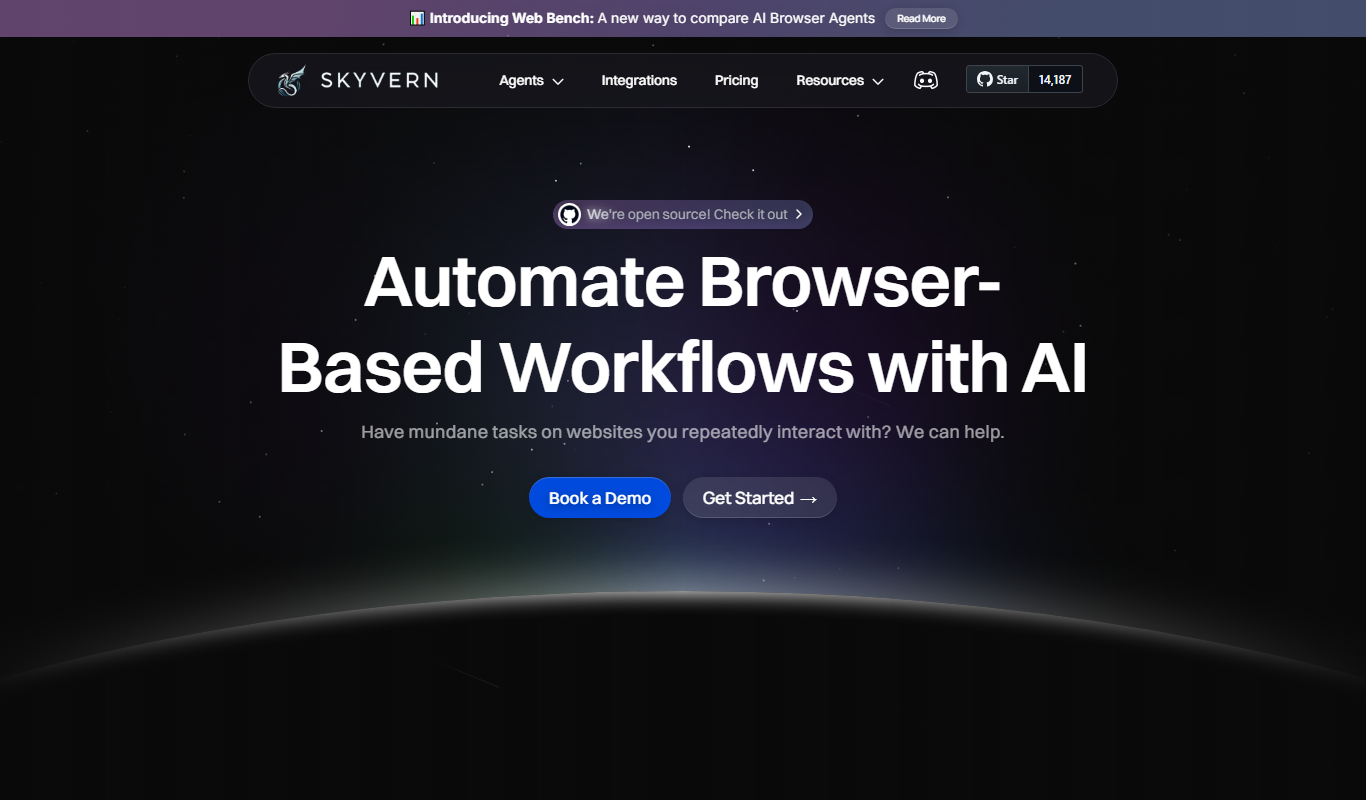This screenshot has height=800, width=1366.
Task: Open the Pricing page
Action: [736, 80]
